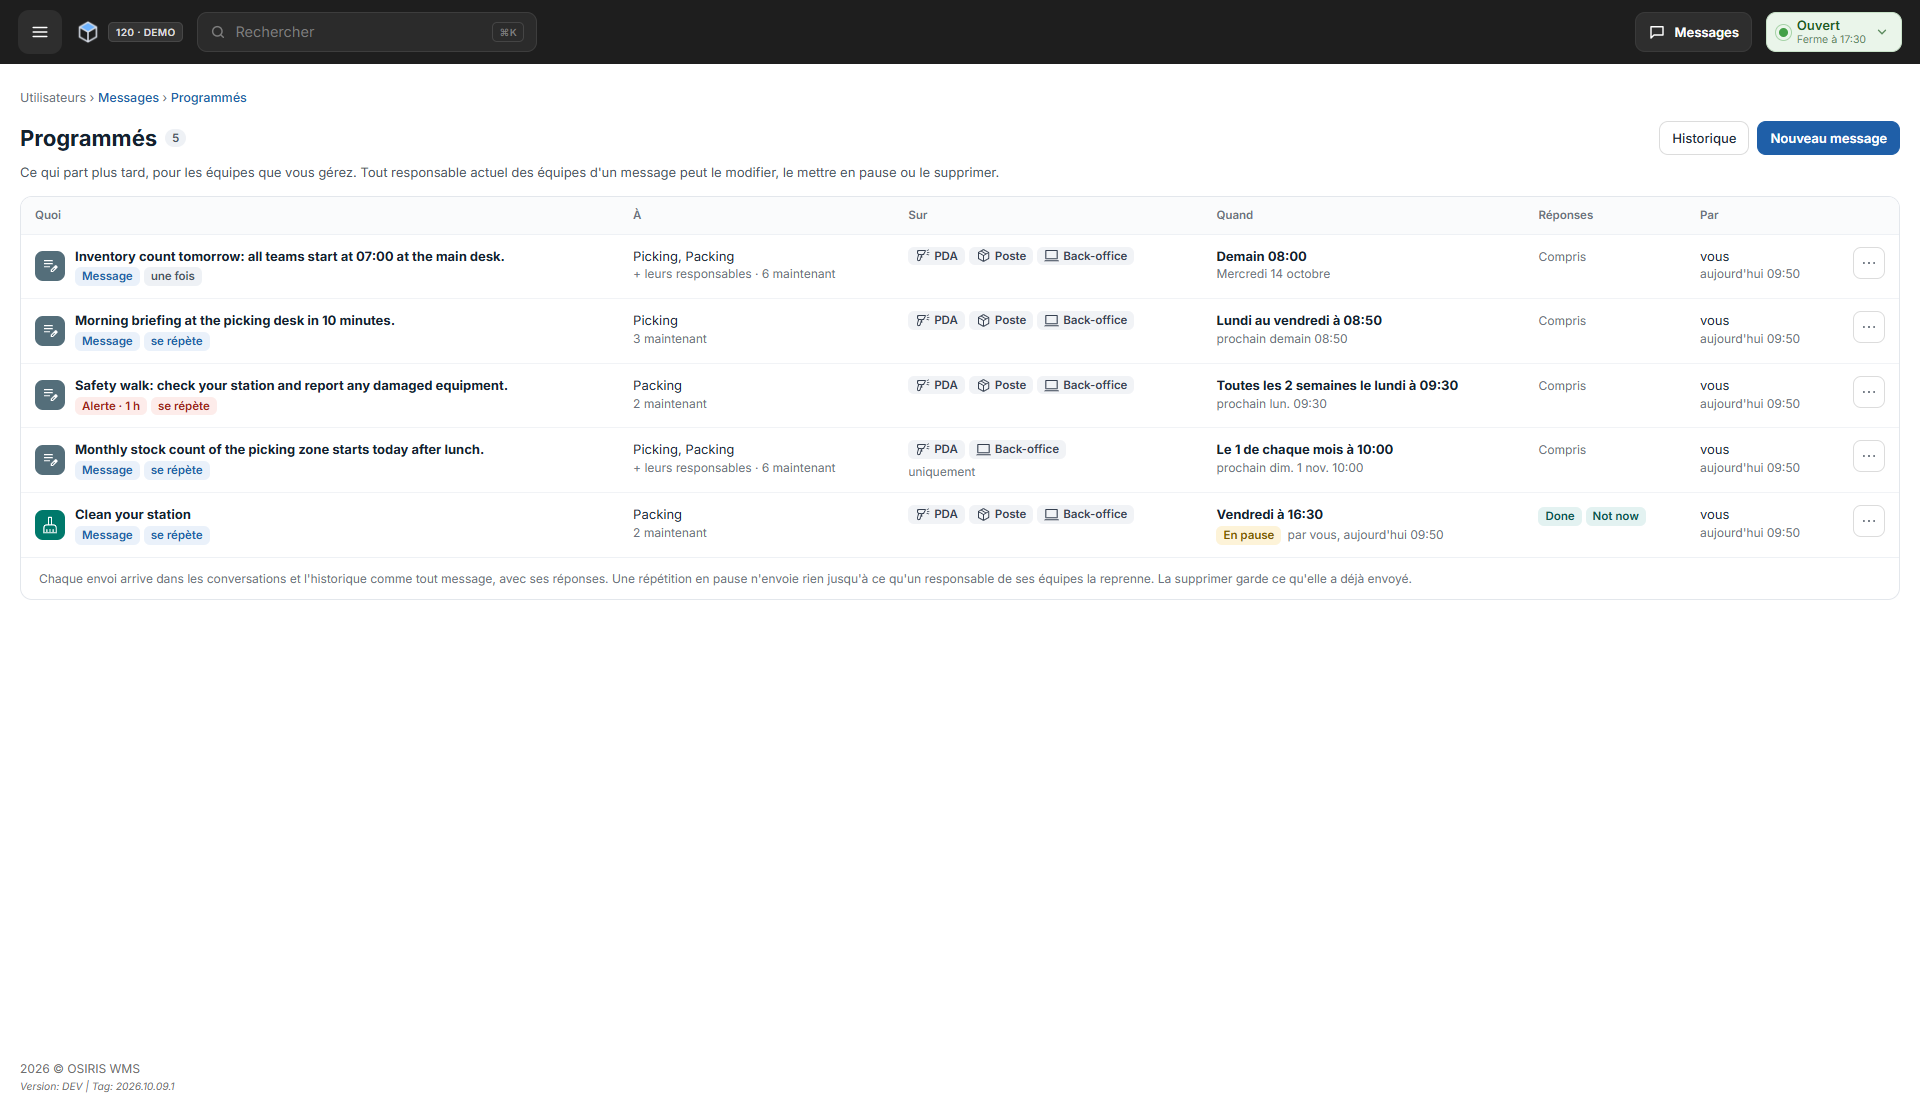Click the 'une fois' tag
The height and width of the screenshot is (1120, 1920).
pyautogui.click(x=173, y=276)
